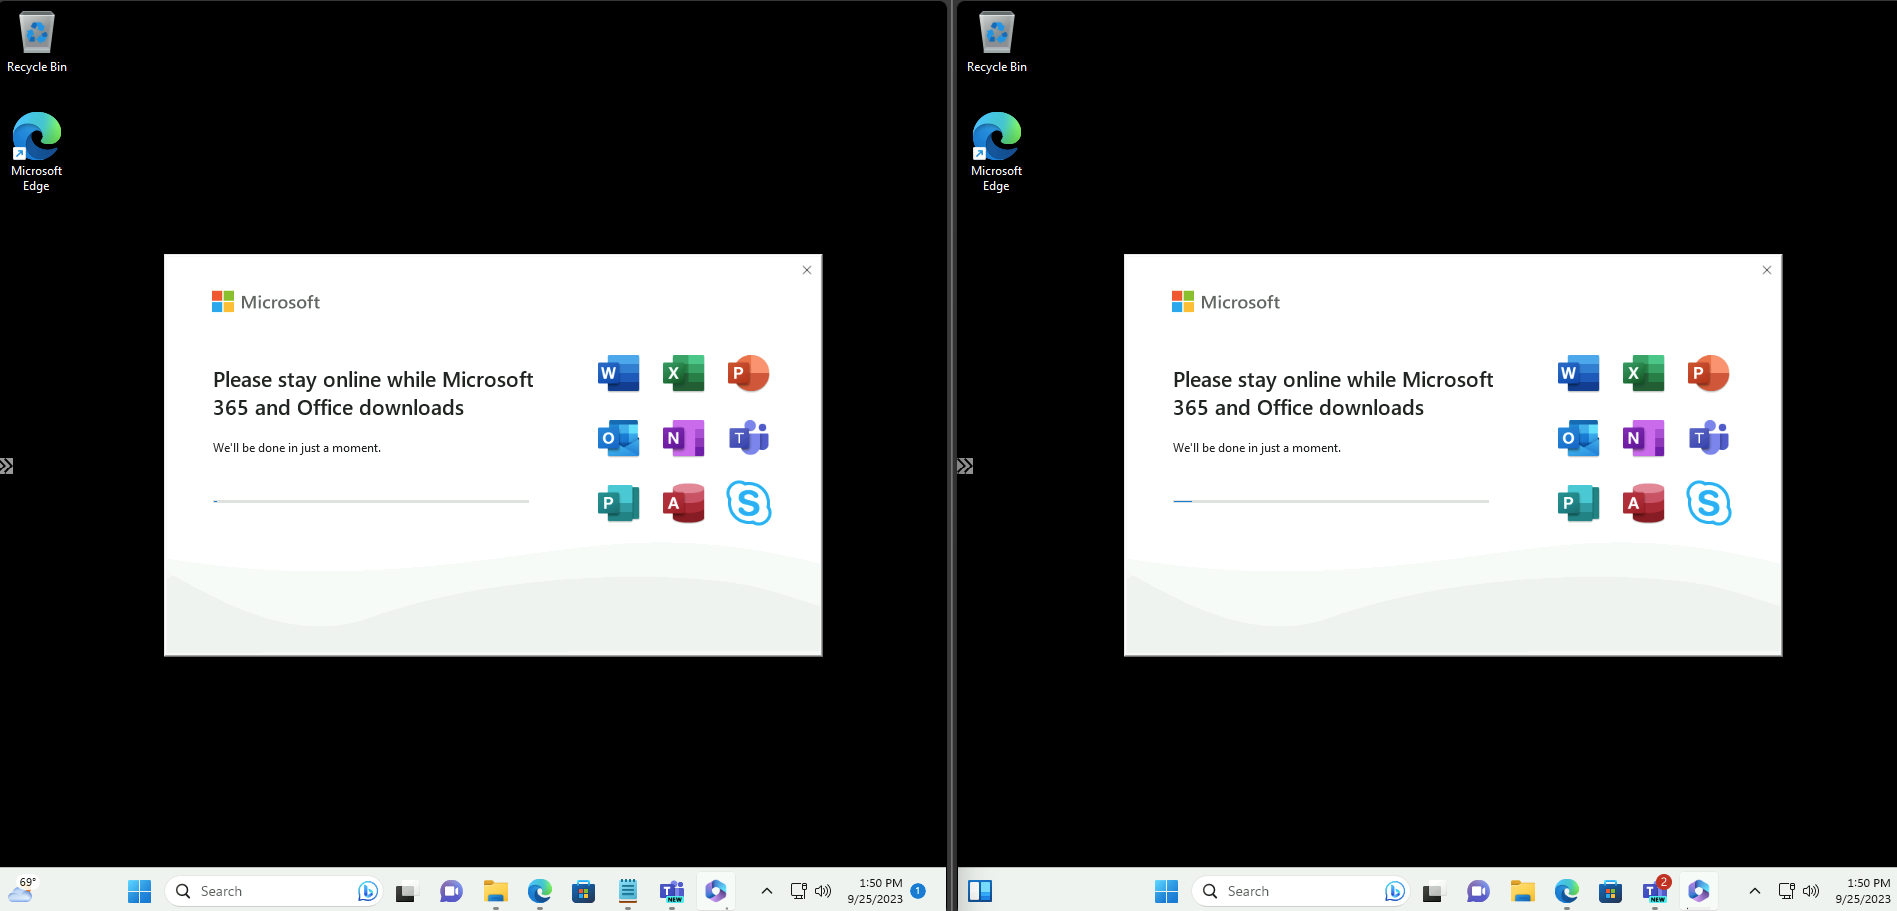The width and height of the screenshot is (1897, 911).
Task: Open clock and calendar on right taskbar
Action: pyautogui.click(x=1863, y=891)
